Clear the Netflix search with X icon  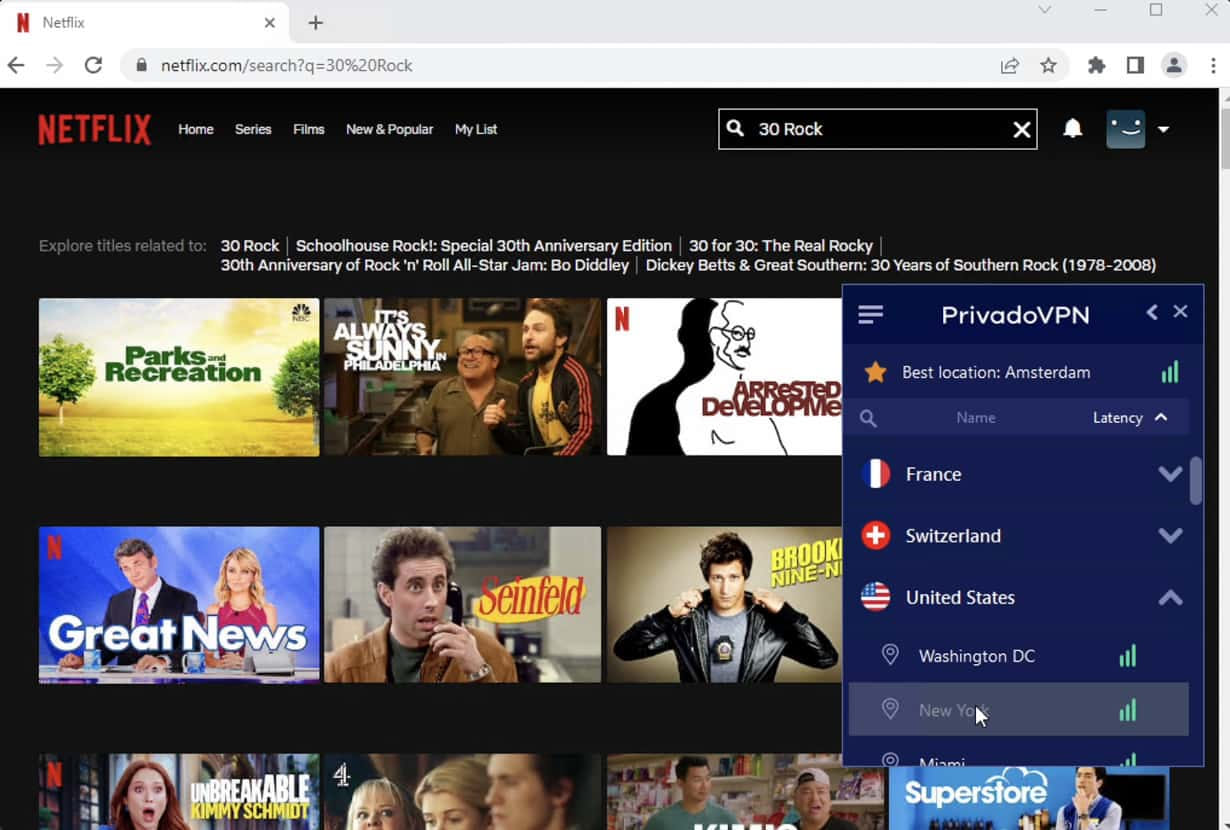(x=1021, y=130)
